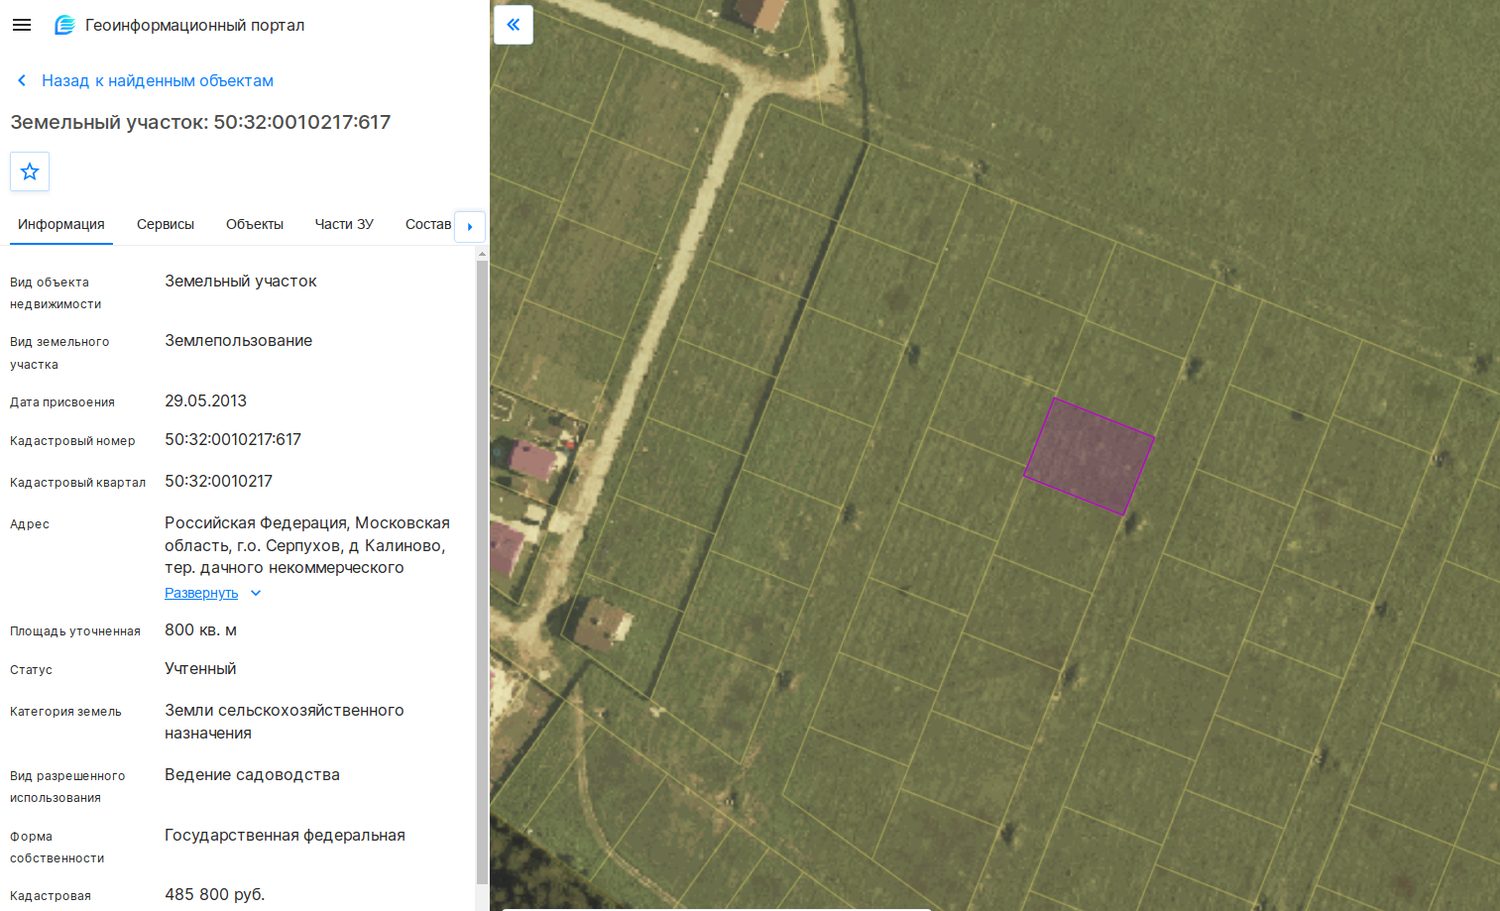1500x911 pixels.
Task: Click cadastral number value 50:32:0010217:617
Action: [233, 439]
